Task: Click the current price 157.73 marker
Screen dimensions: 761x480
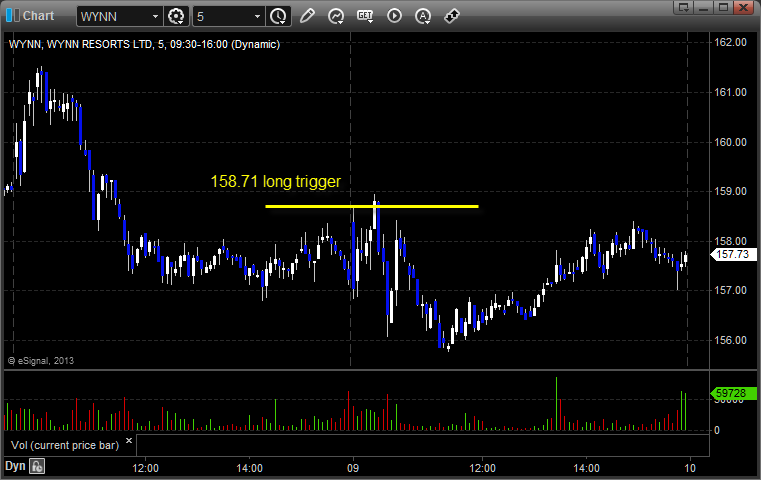Action: [x=733, y=254]
